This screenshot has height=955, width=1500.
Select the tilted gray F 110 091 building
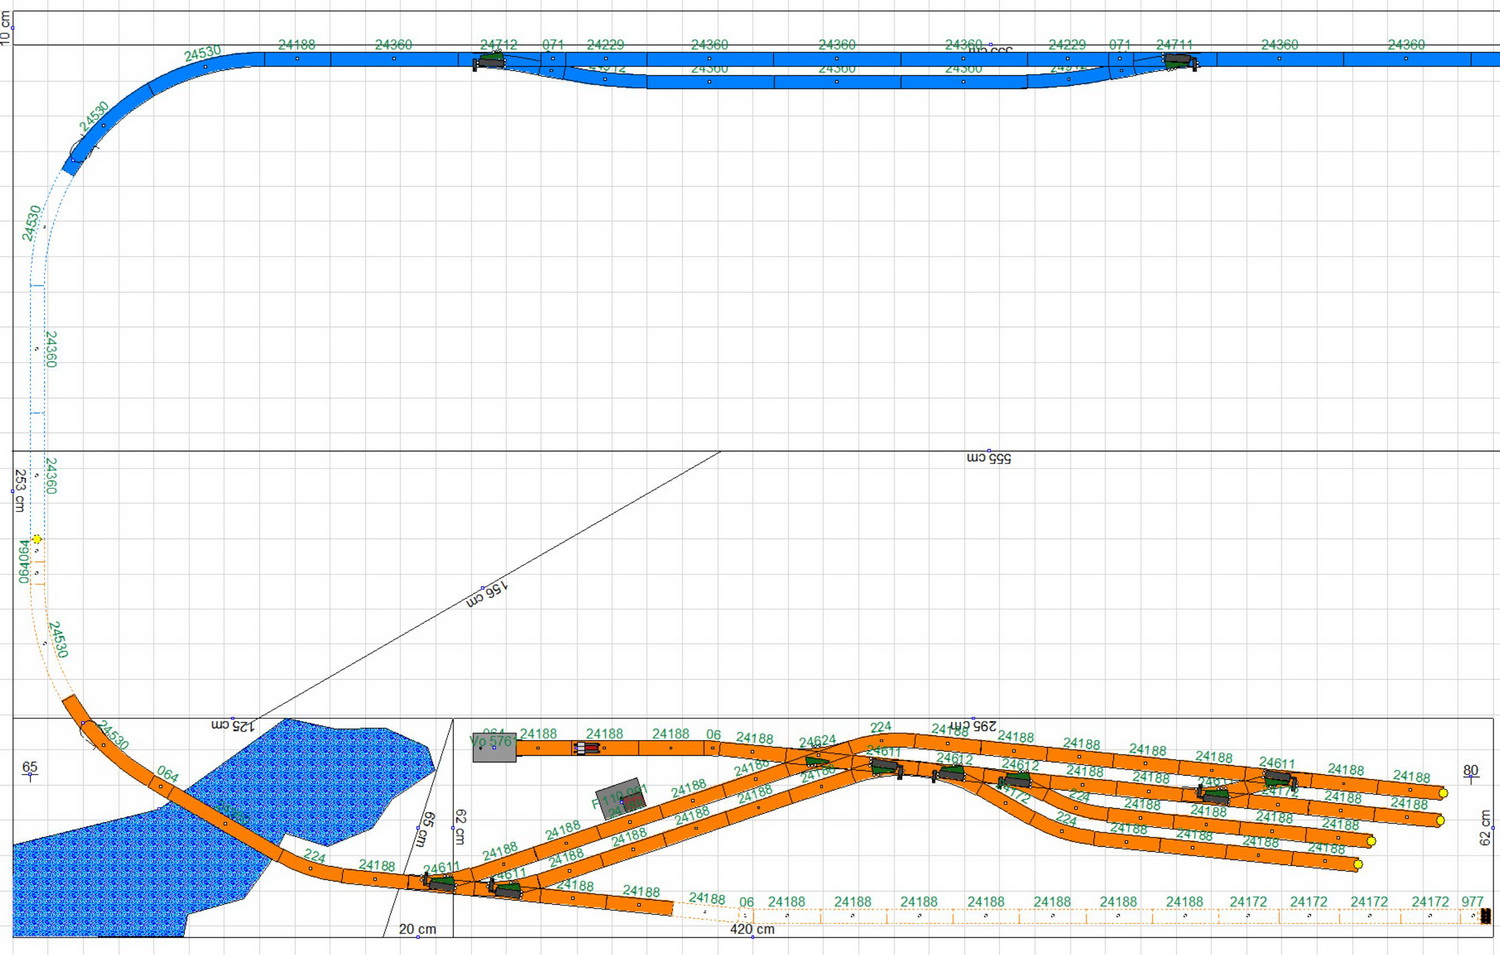[620, 799]
